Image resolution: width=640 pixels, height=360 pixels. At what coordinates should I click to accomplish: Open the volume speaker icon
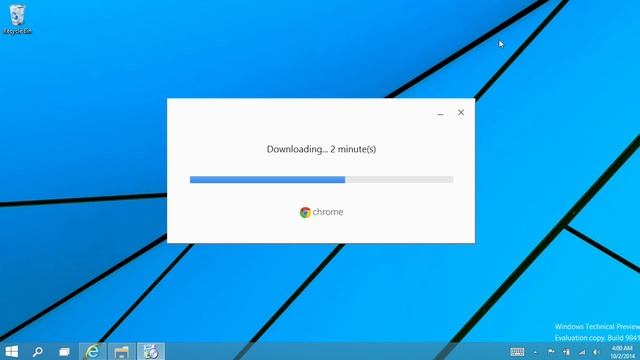pos(596,352)
